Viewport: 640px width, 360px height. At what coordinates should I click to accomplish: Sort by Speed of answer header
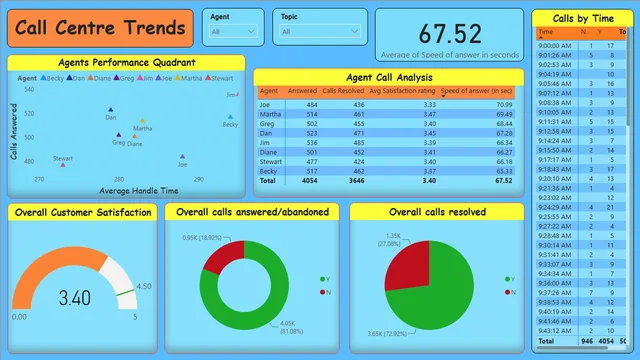(x=476, y=91)
